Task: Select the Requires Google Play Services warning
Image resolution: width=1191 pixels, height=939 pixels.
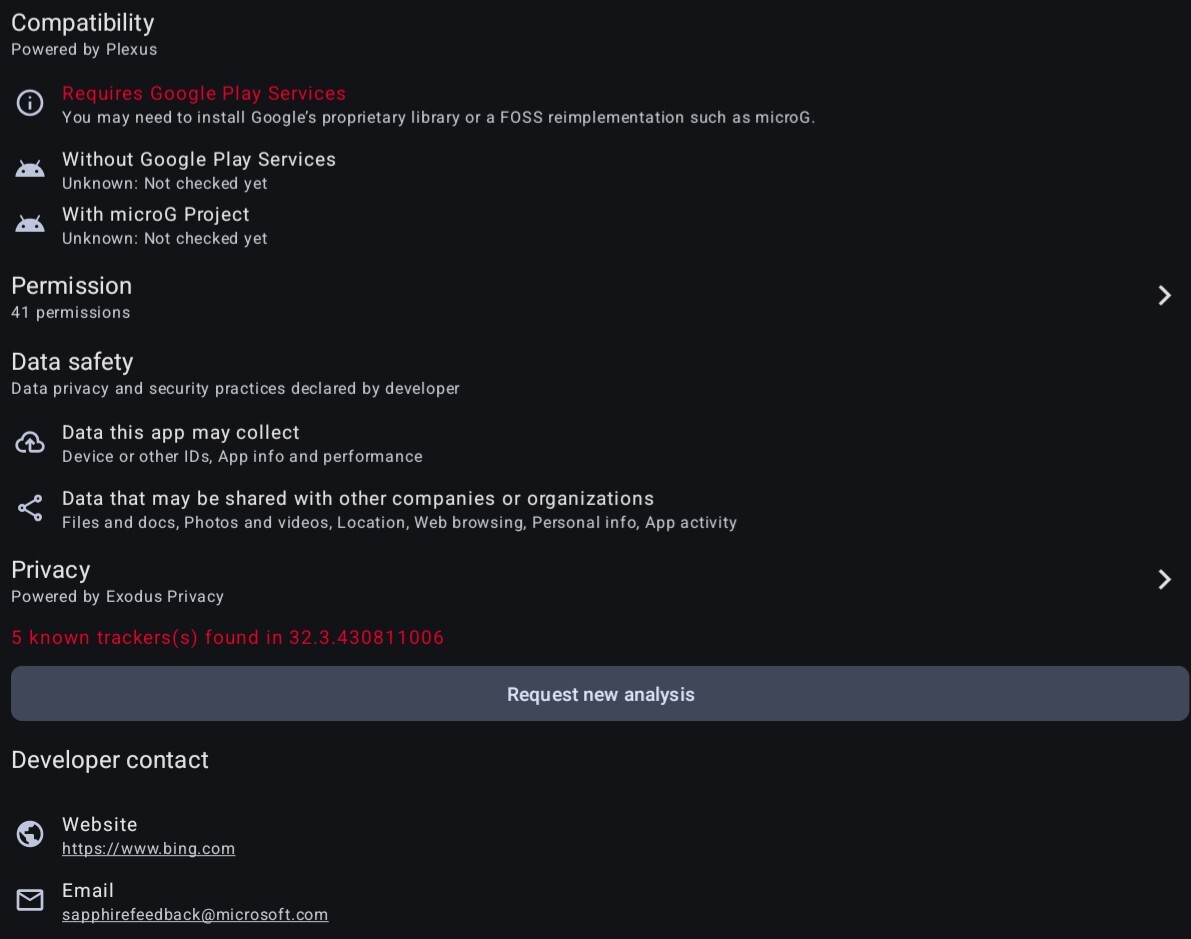Action: pos(204,94)
